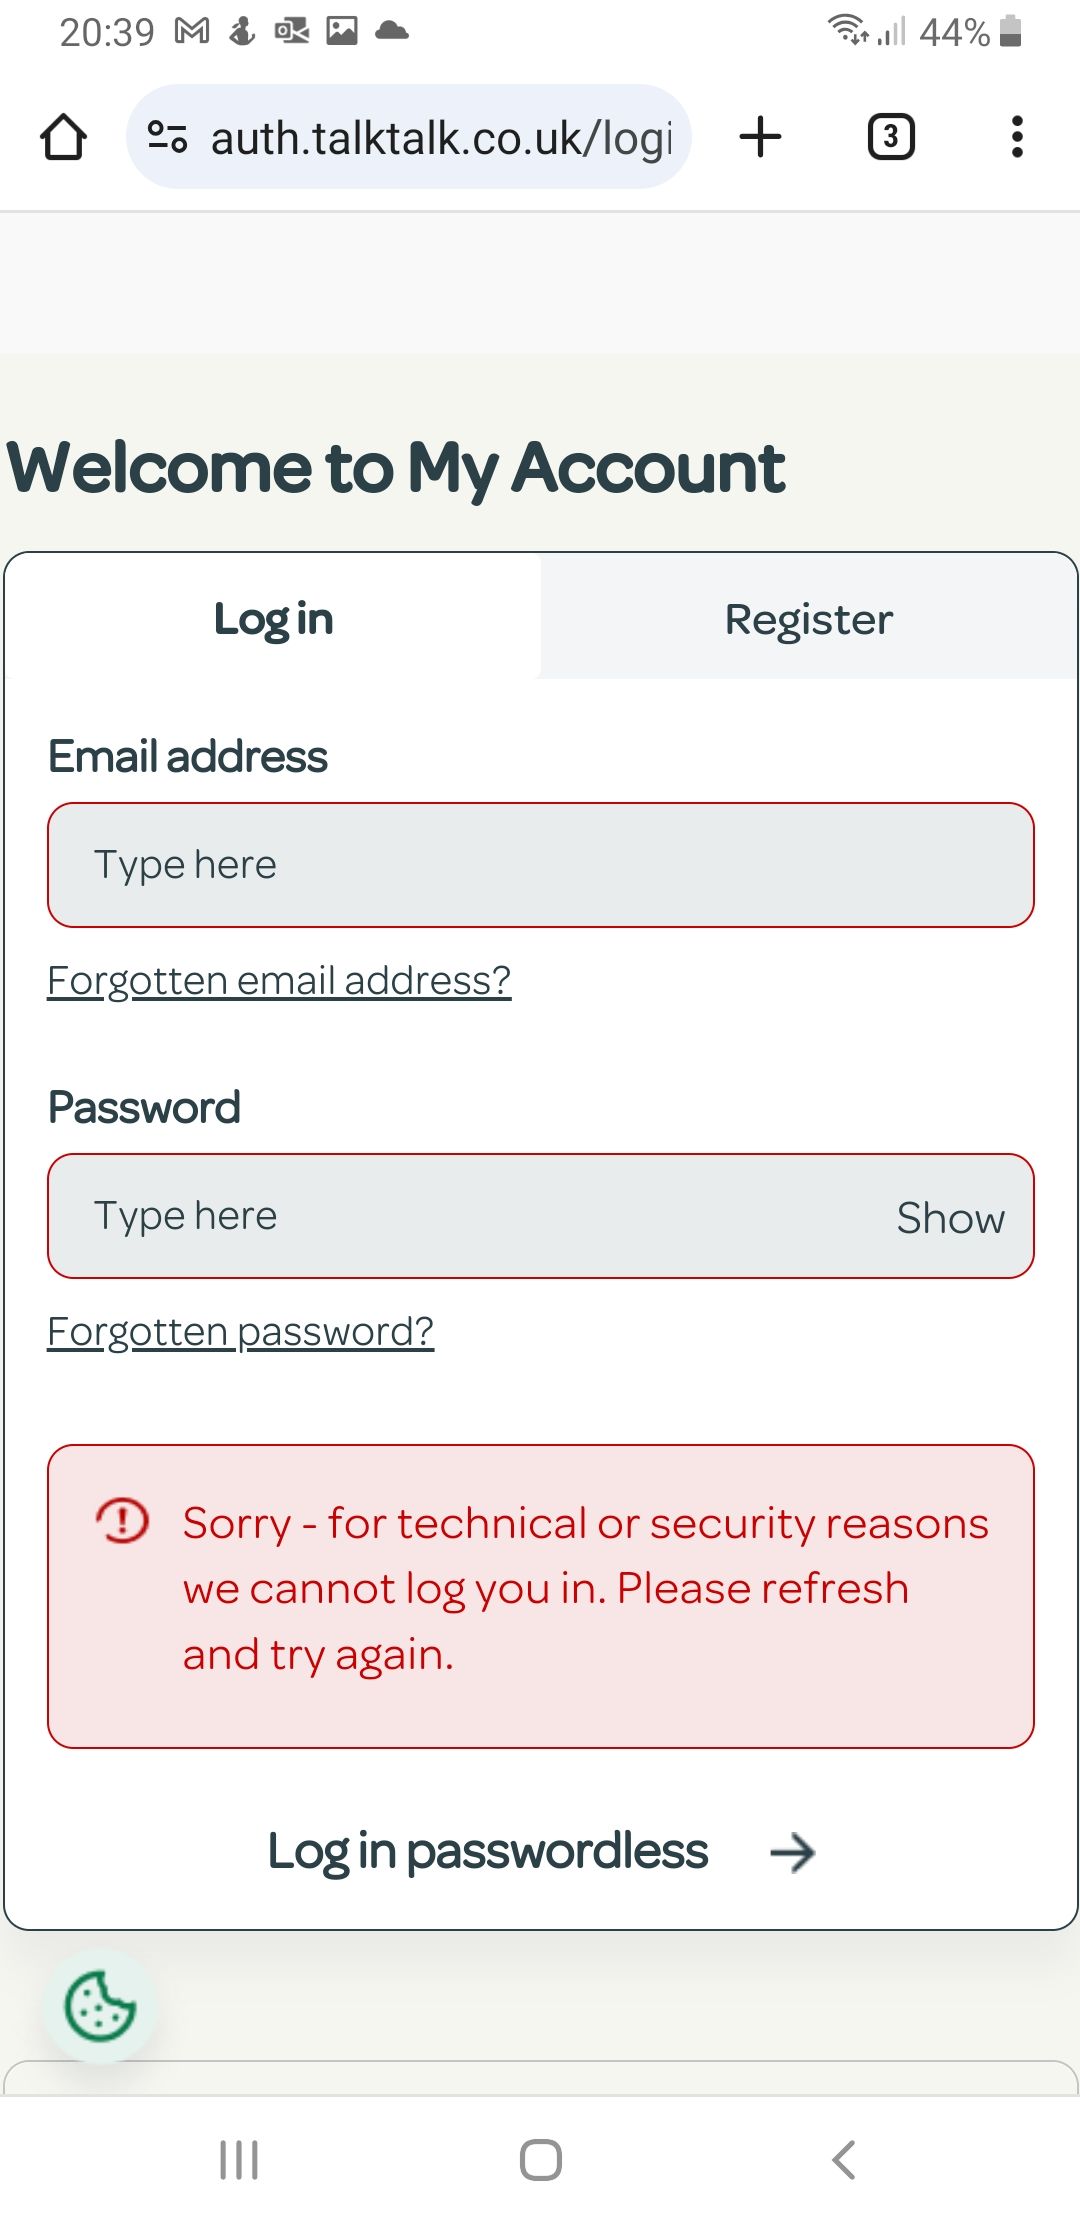The height and width of the screenshot is (2220, 1080).
Task: Open the tab switcher showing 3 tabs
Action: tap(889, 136)
